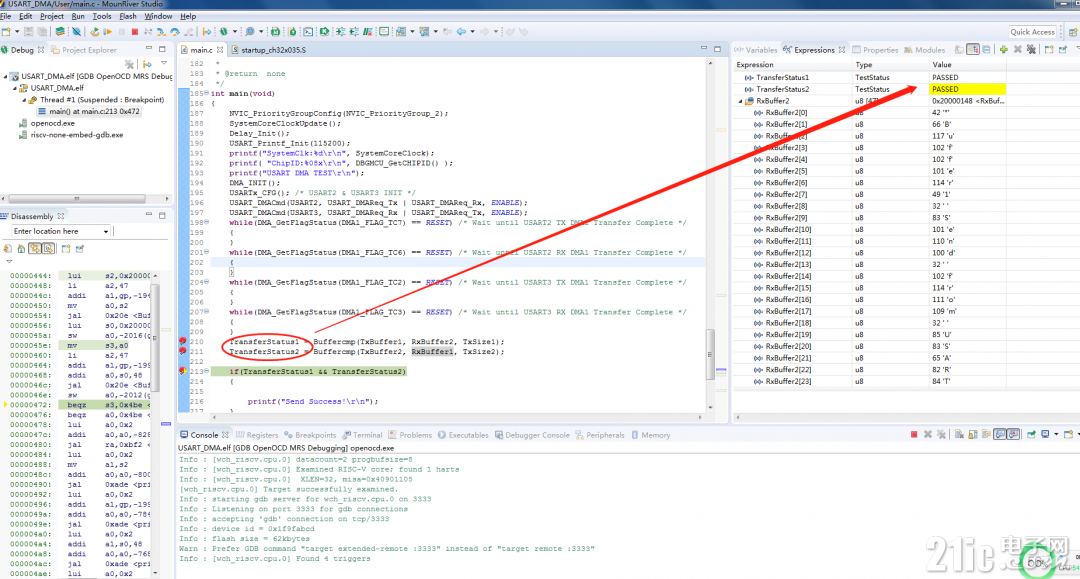Open the Flash menu
Screen dimensions: 1080x579
pos(128,16)
